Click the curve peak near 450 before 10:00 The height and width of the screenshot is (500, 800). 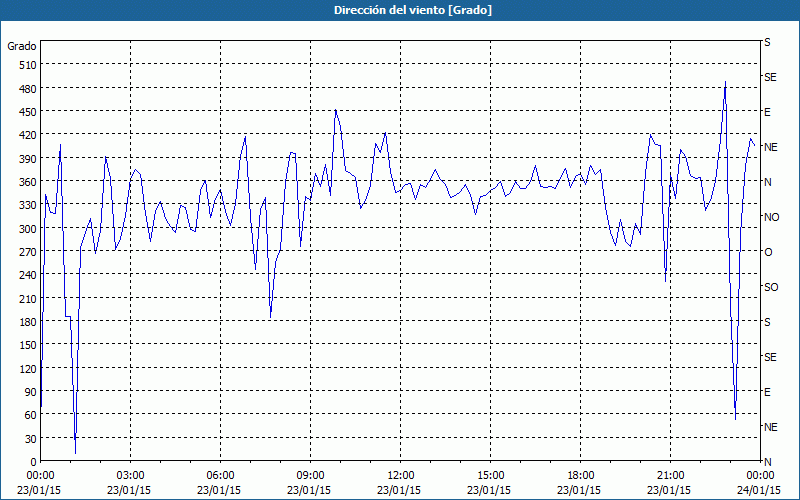pos(335,110)
